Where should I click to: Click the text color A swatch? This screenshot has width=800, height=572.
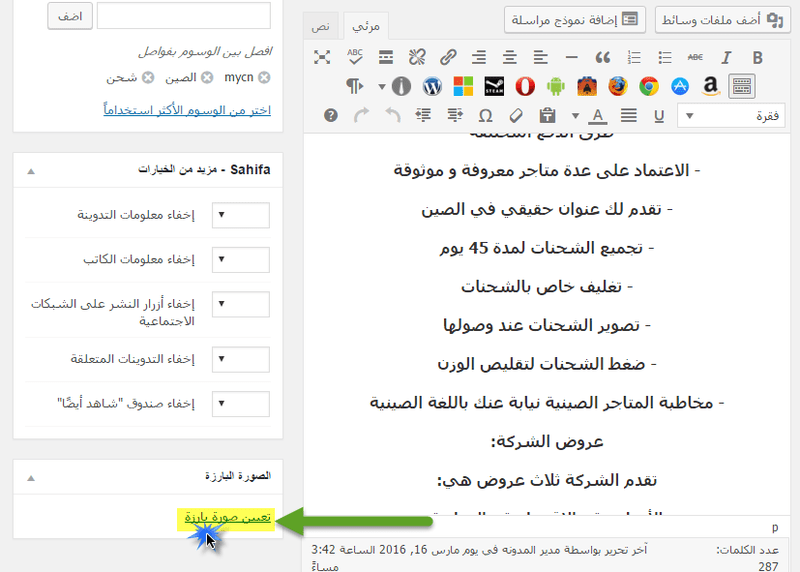(x=599, y=115)
